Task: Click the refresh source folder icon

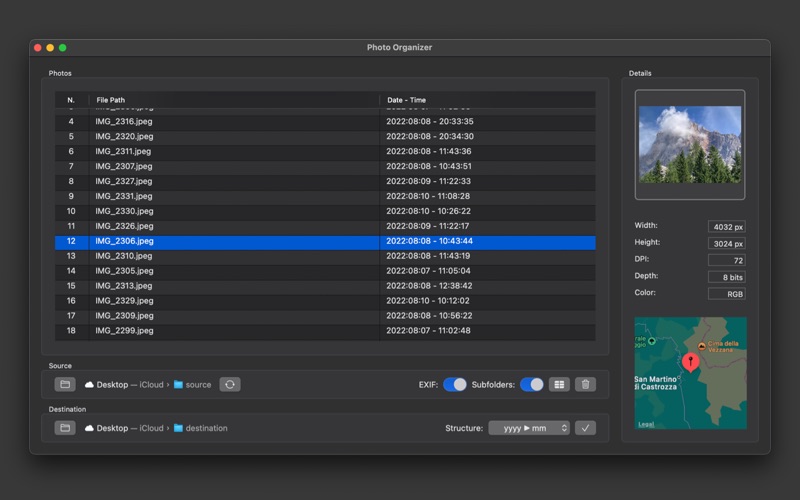Action: (230, 384)
